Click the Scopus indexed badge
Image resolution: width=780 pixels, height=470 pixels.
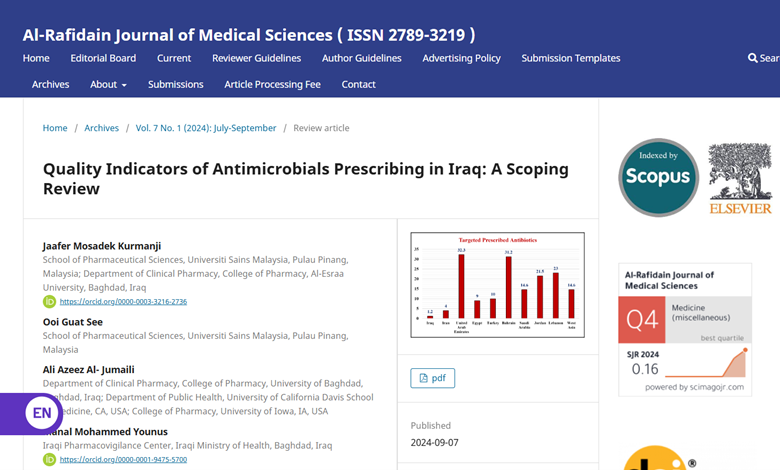[x=658, y=177]
